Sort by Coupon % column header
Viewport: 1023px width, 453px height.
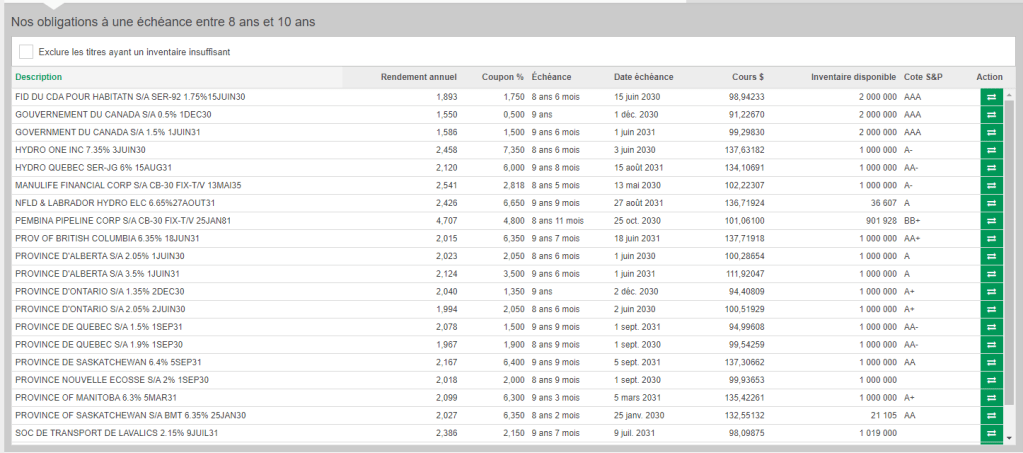(x=503, y=77)
